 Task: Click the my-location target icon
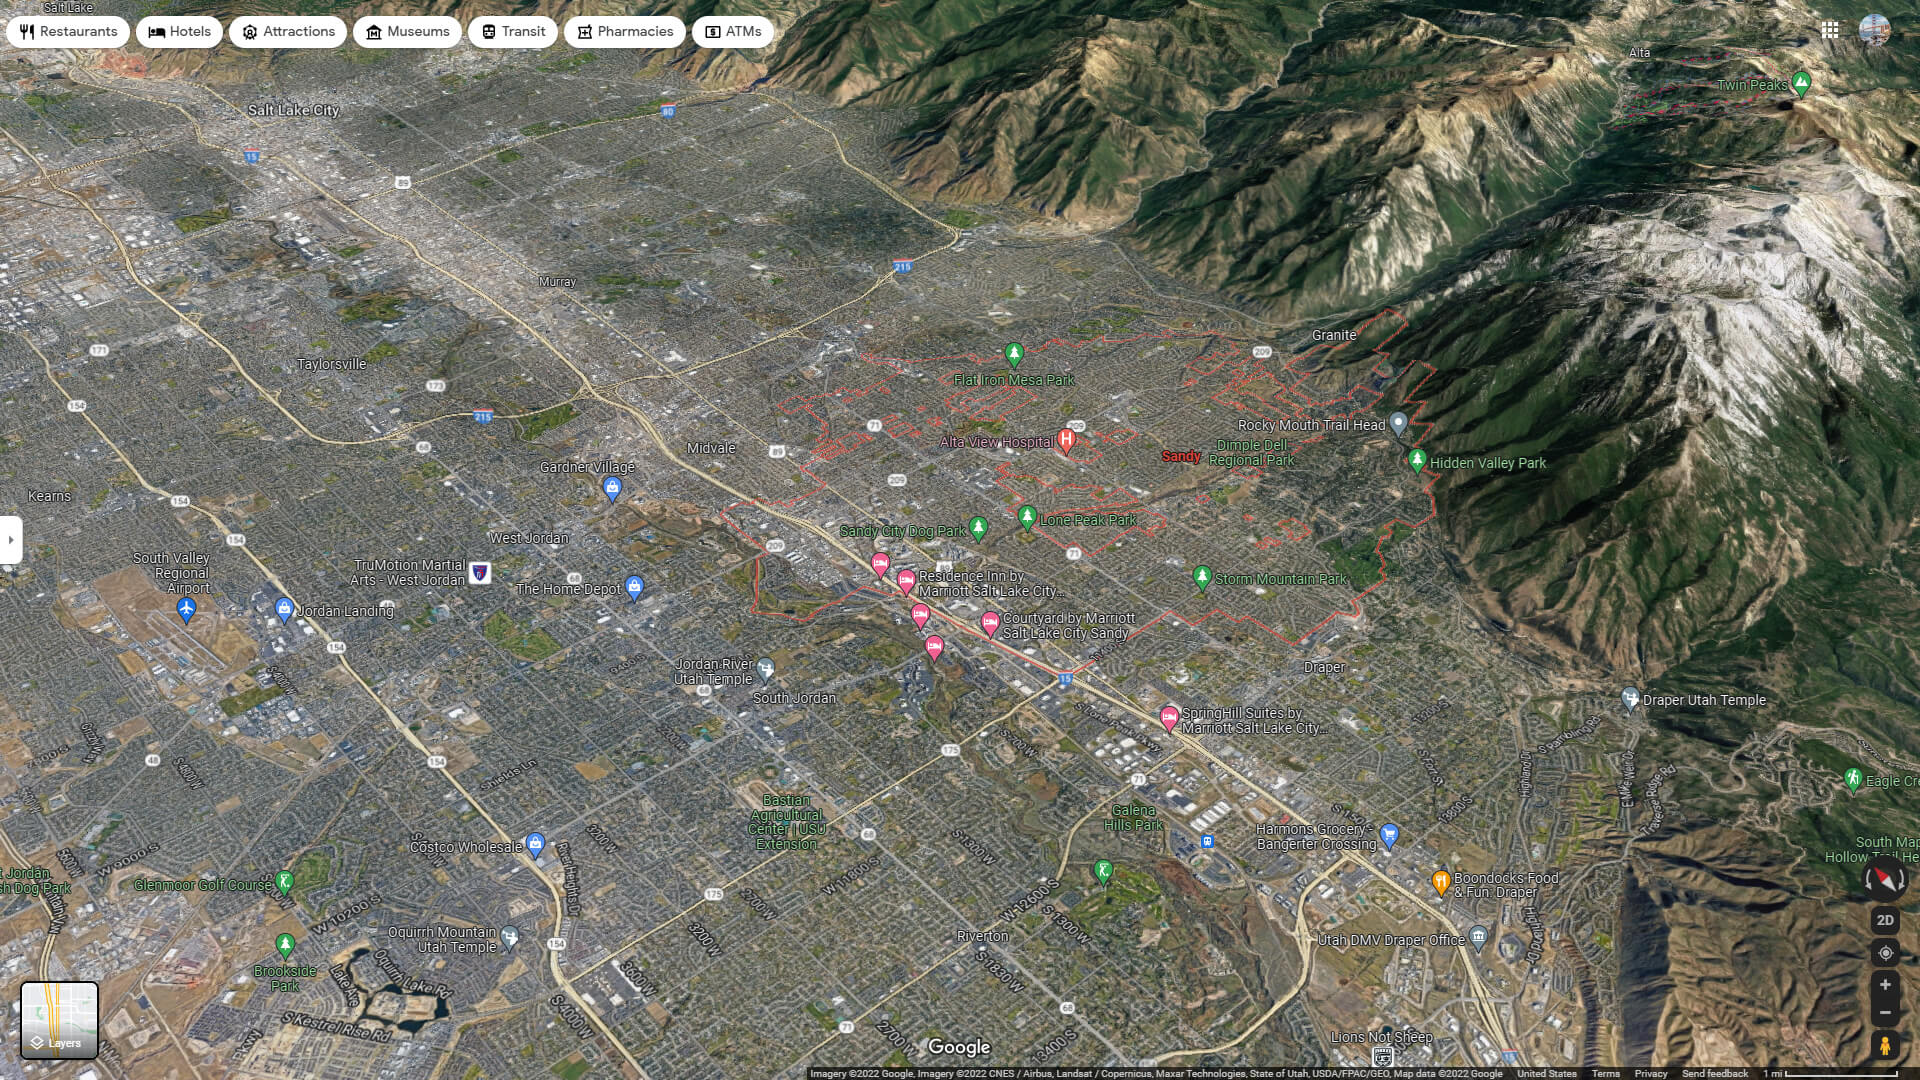point(1884,952)
